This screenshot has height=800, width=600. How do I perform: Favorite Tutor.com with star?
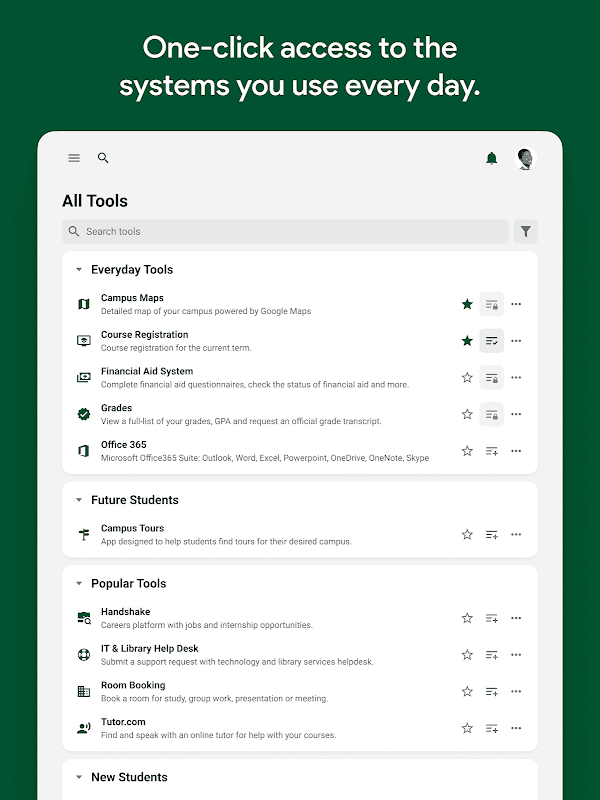click(467, 729)
